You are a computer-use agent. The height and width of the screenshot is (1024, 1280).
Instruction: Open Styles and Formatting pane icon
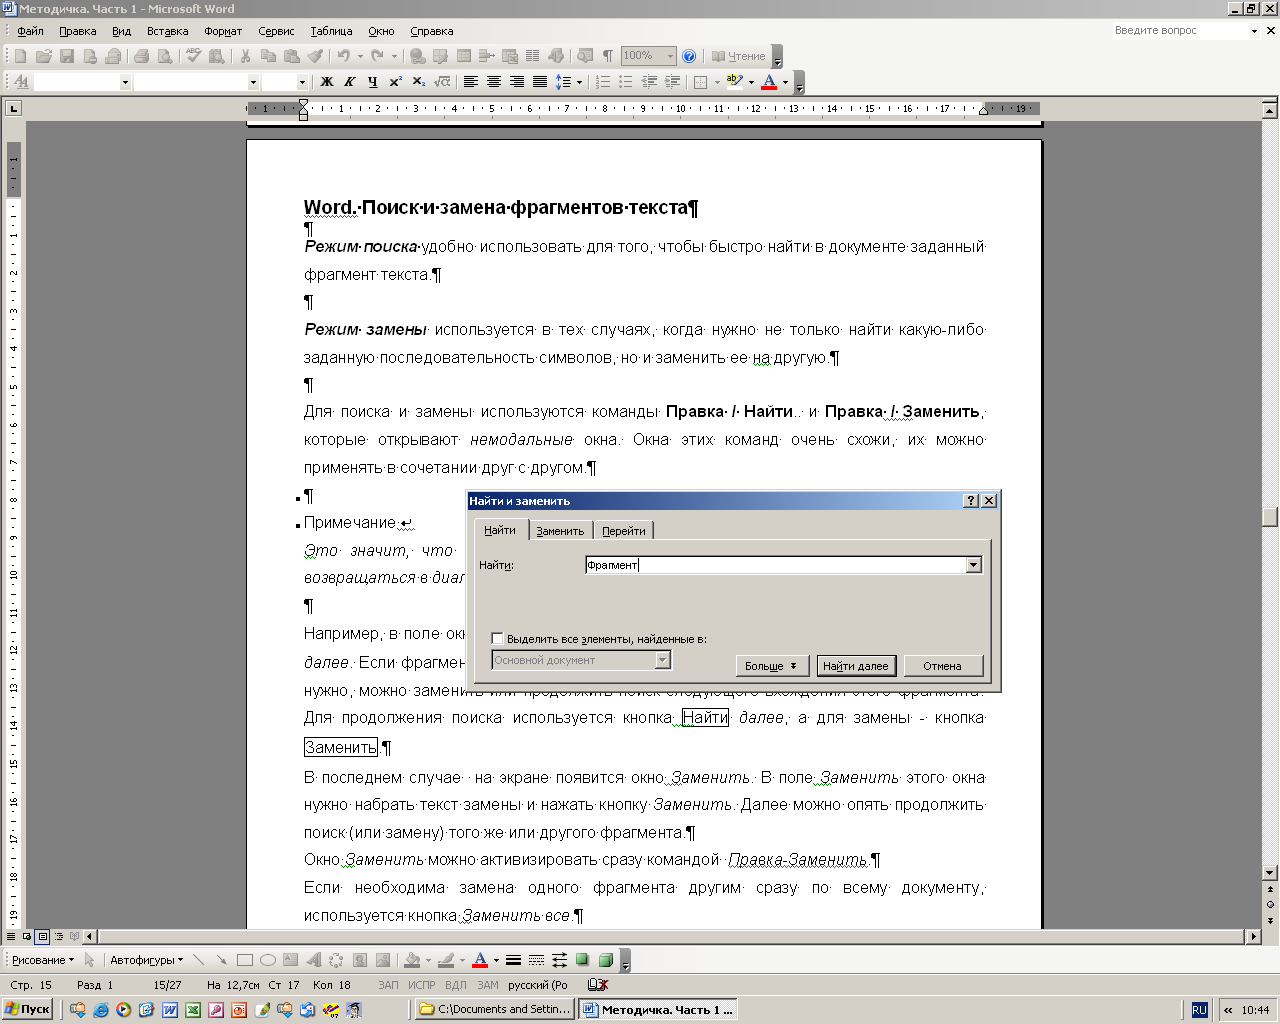pos(21,82)
